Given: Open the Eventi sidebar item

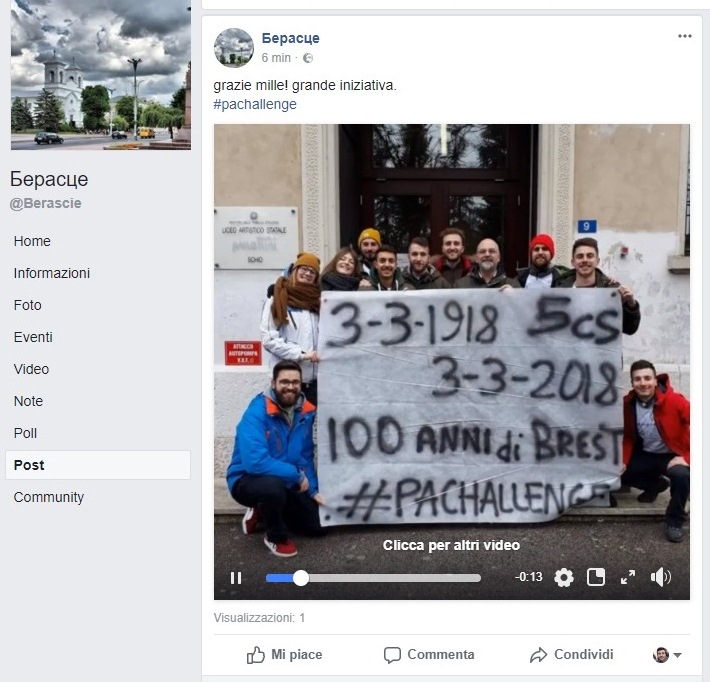Looking at the screenshot, I should [x=33, y=337].
